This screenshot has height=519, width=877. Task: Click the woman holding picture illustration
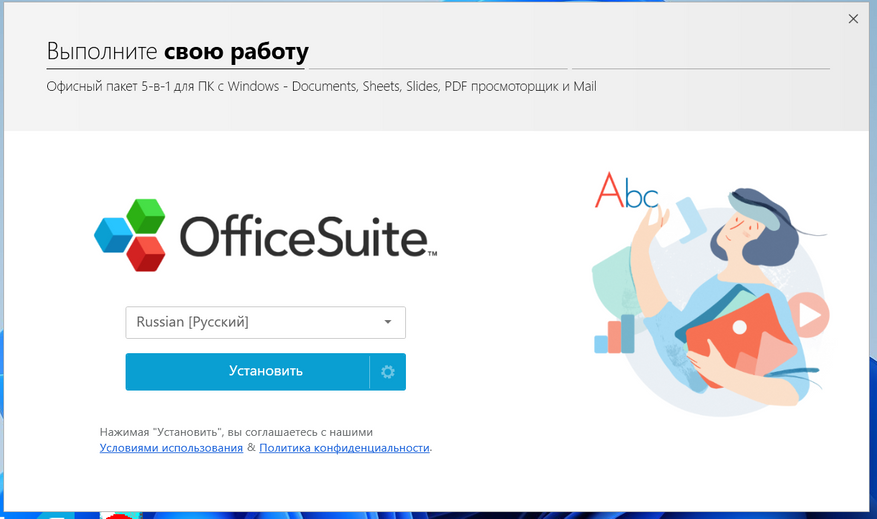coord(710,294)
